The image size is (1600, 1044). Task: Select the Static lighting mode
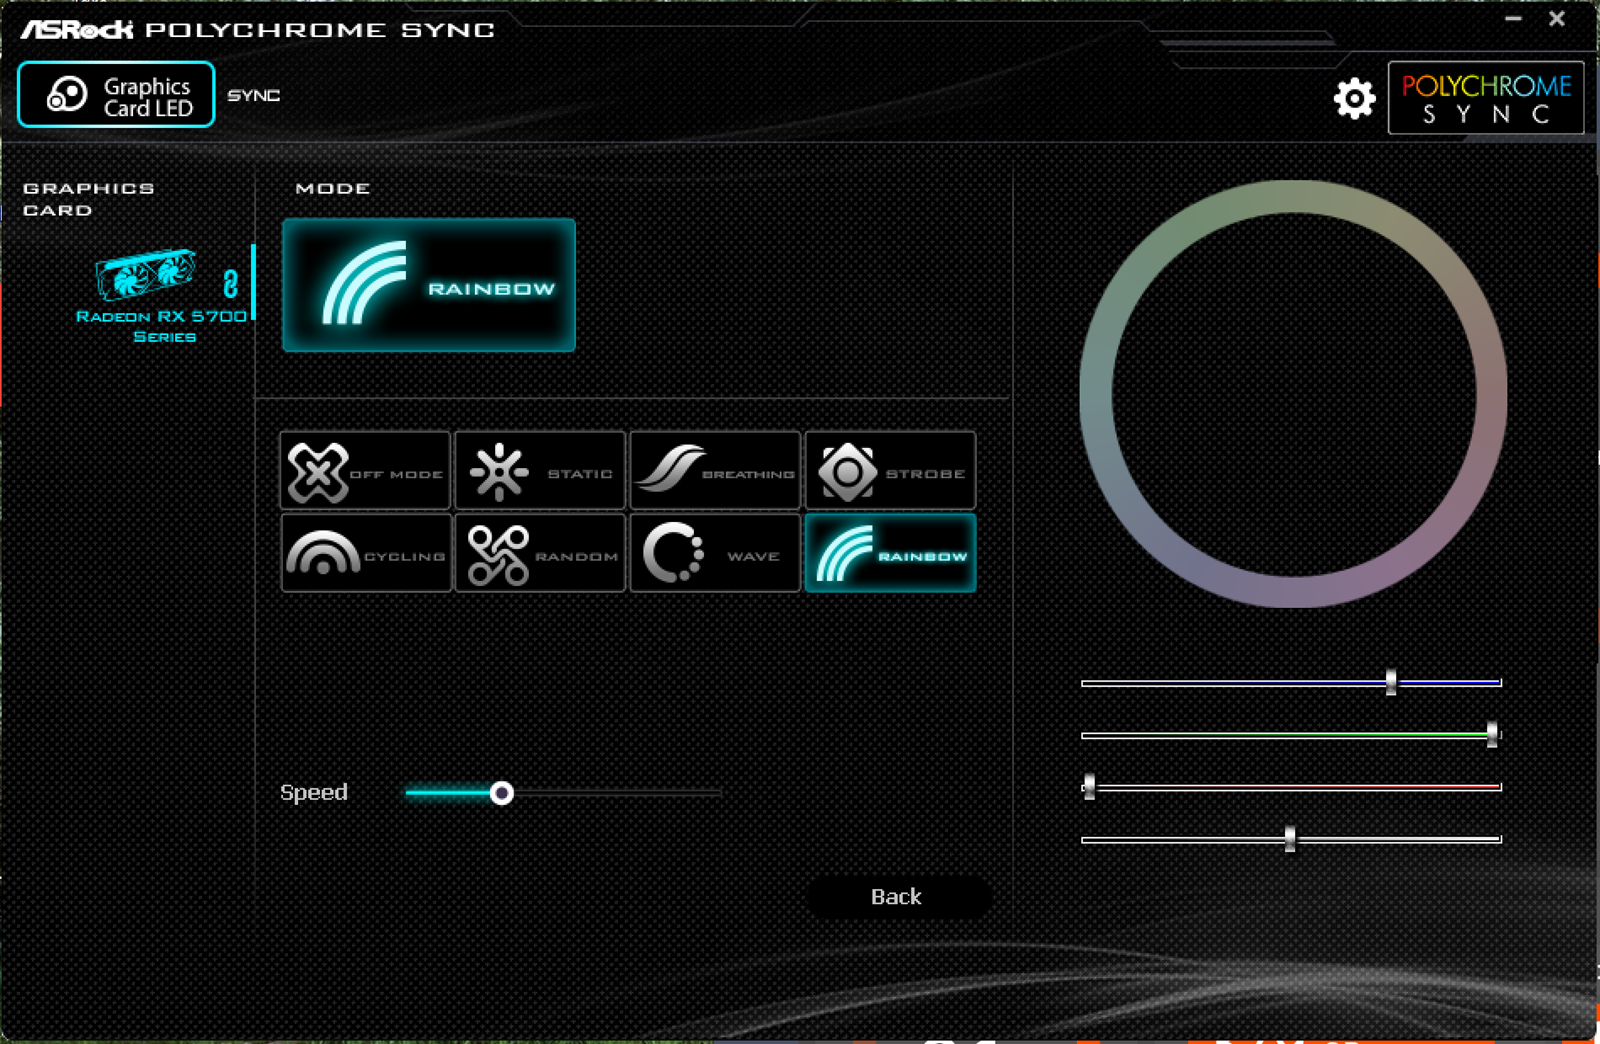point(540,471)
